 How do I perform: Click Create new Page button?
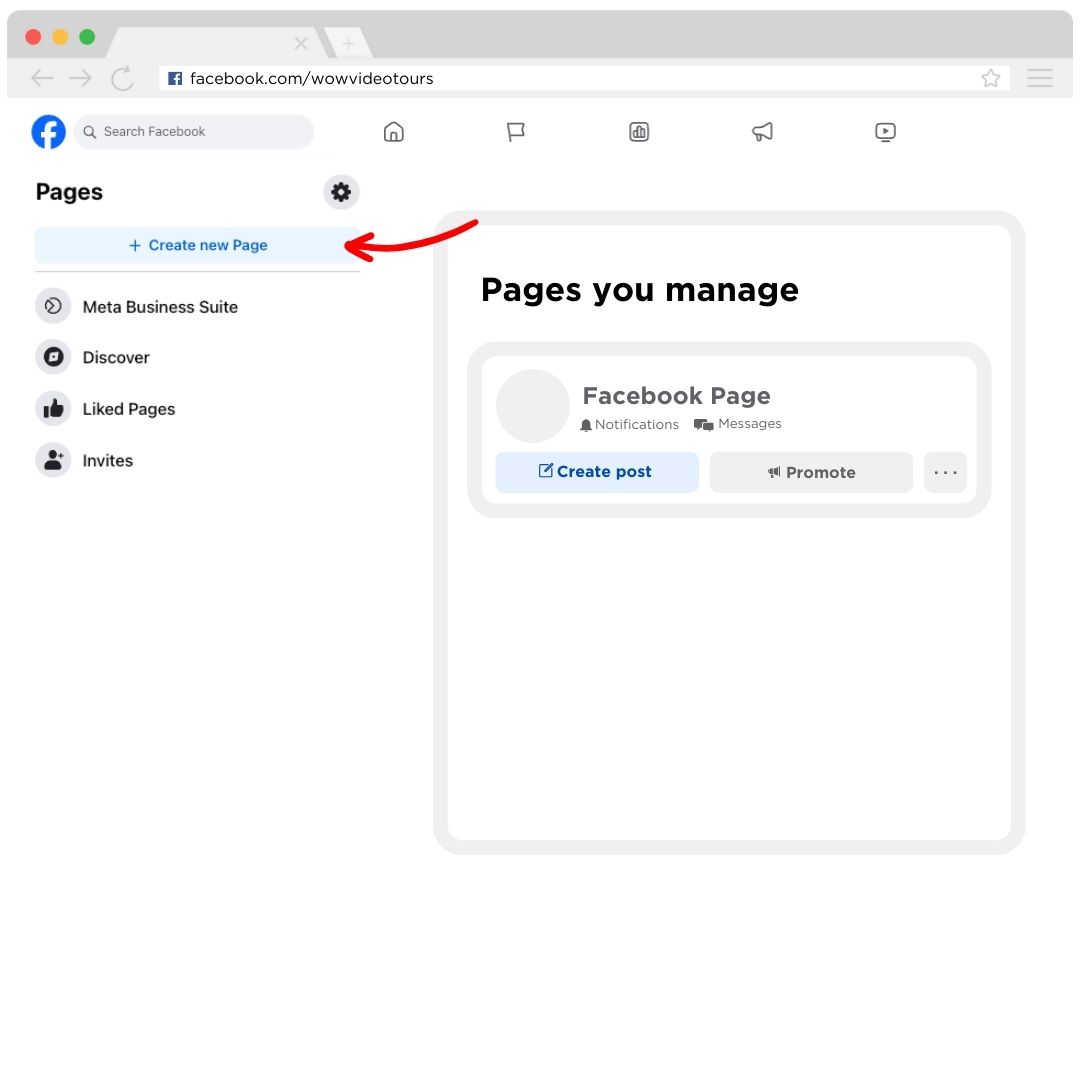(198, 245)
